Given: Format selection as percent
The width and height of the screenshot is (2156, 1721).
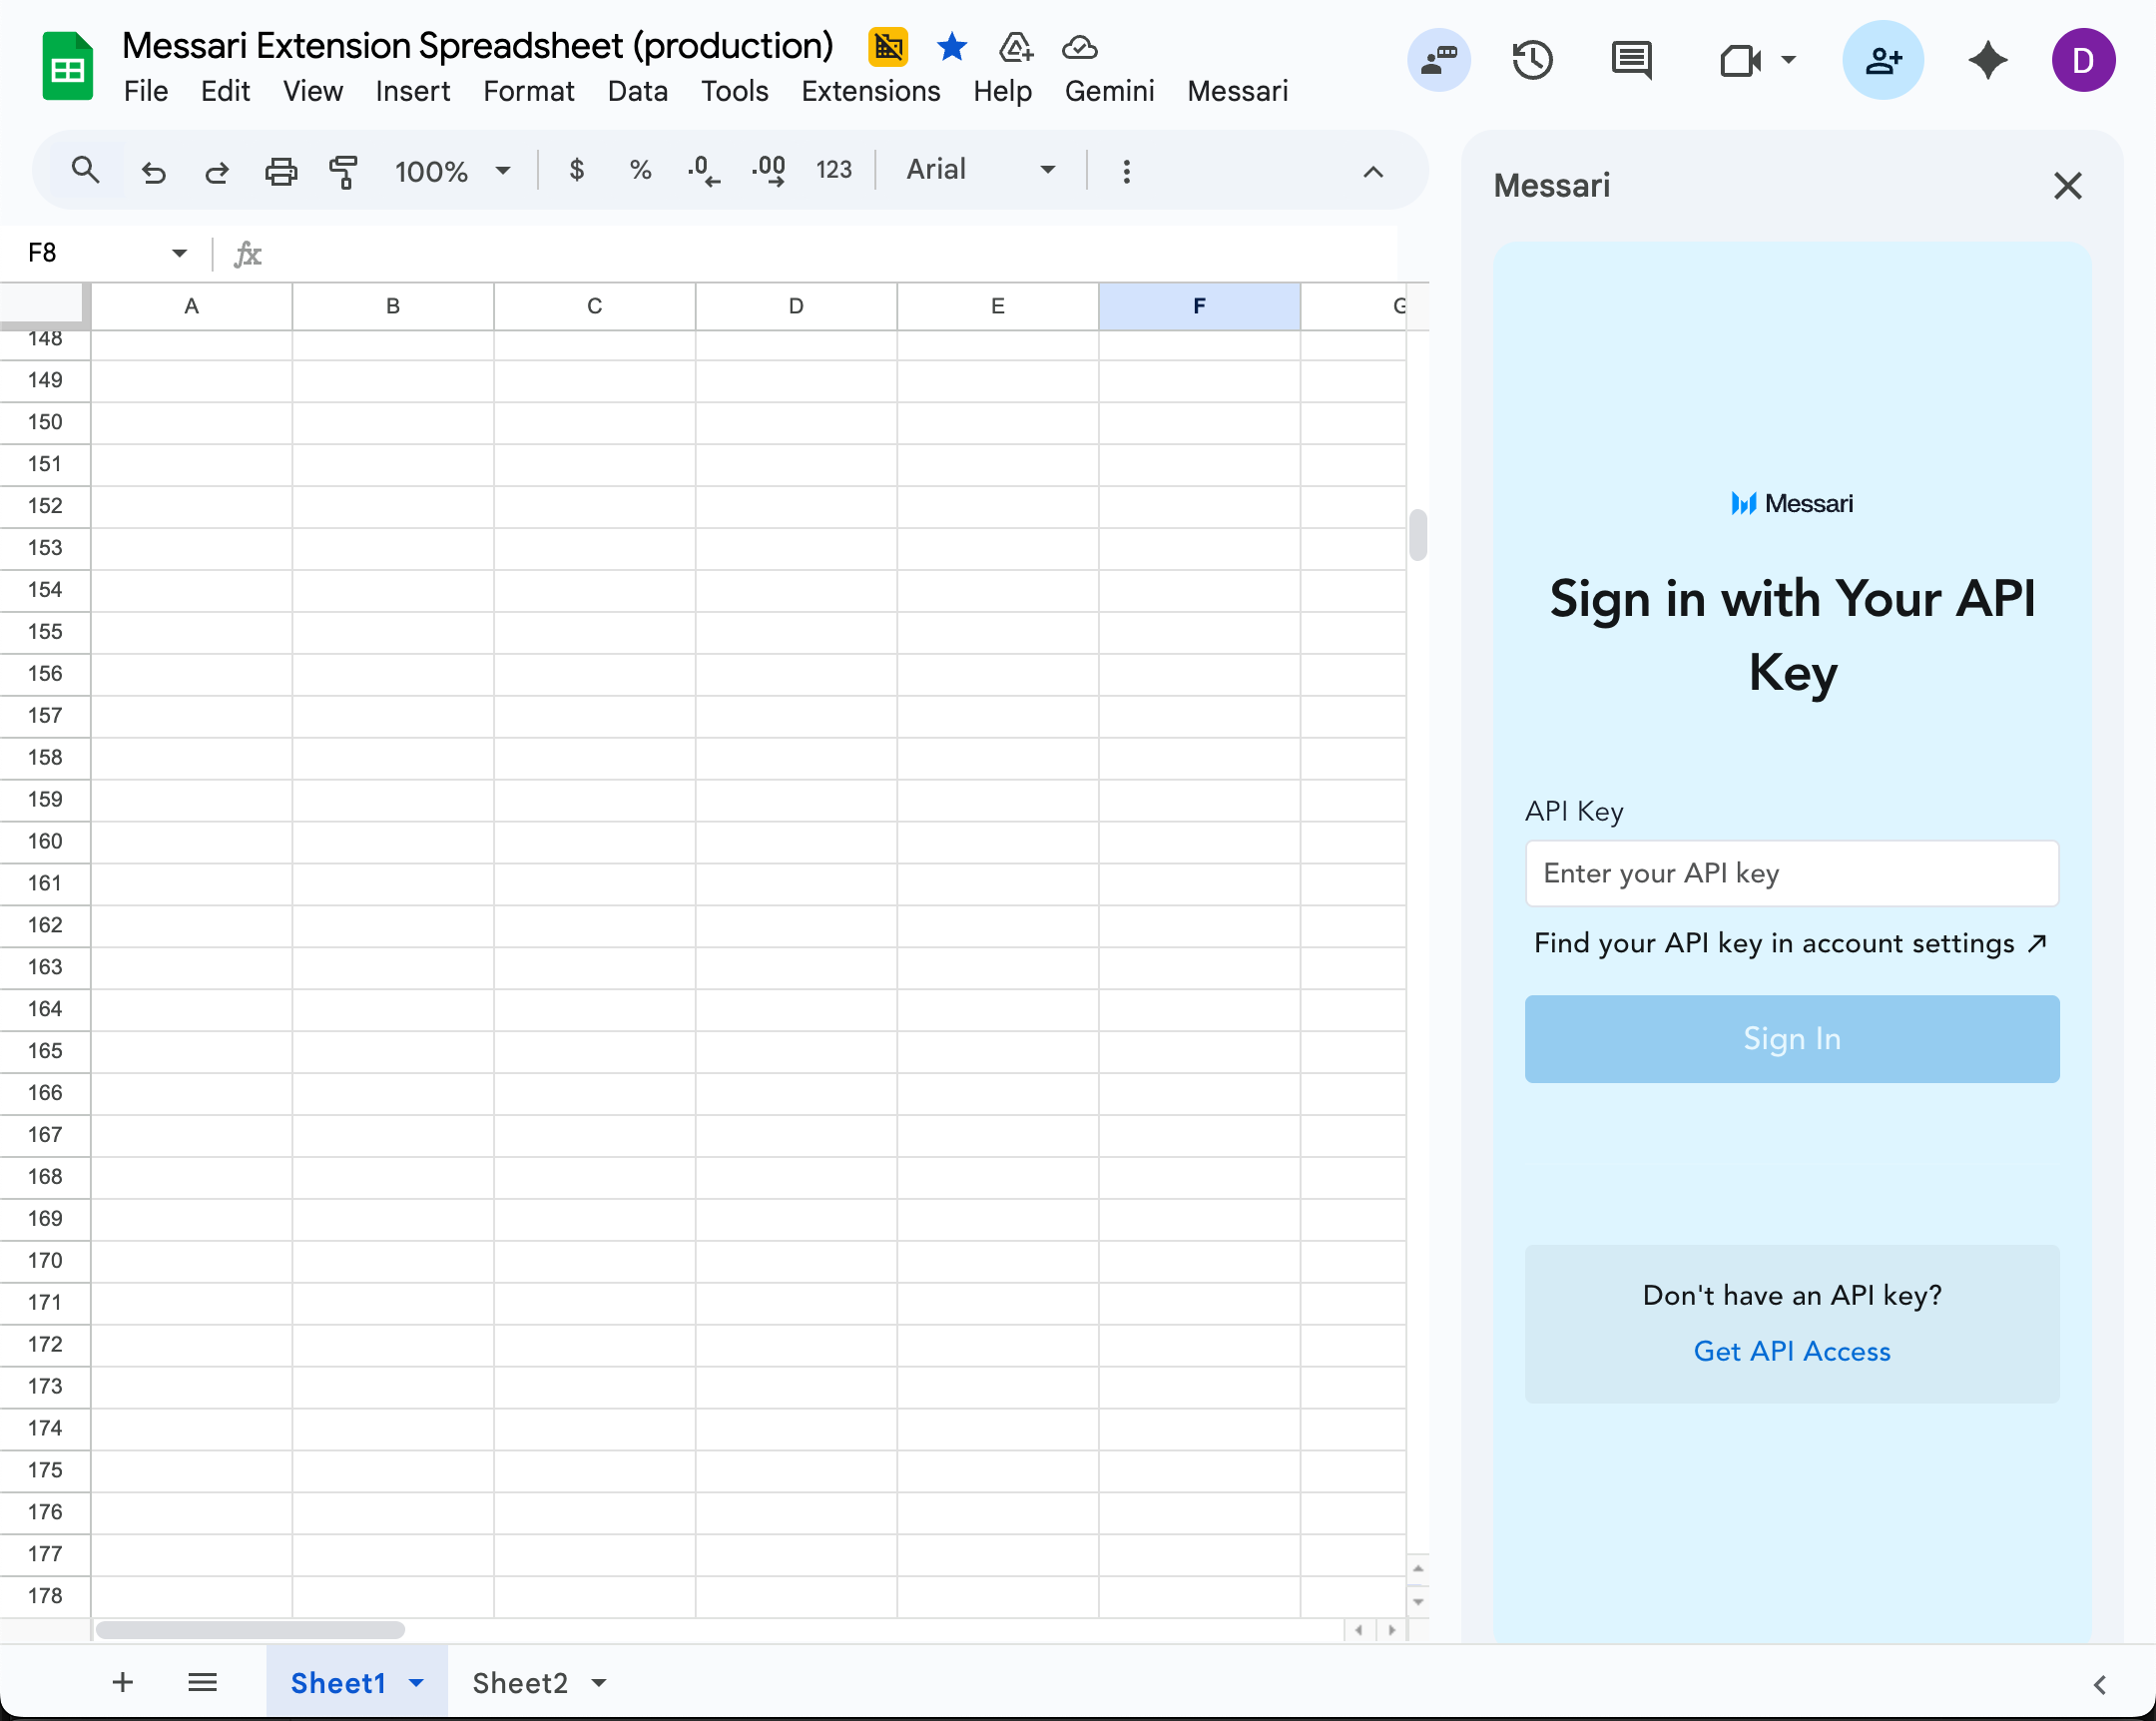Looking at the screenshot, I should tap(640, 170).
